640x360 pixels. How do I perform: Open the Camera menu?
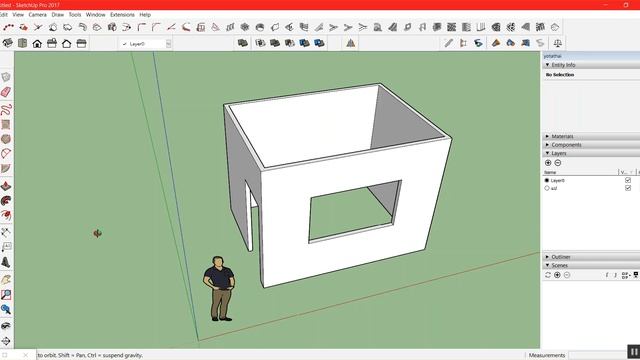38,14
